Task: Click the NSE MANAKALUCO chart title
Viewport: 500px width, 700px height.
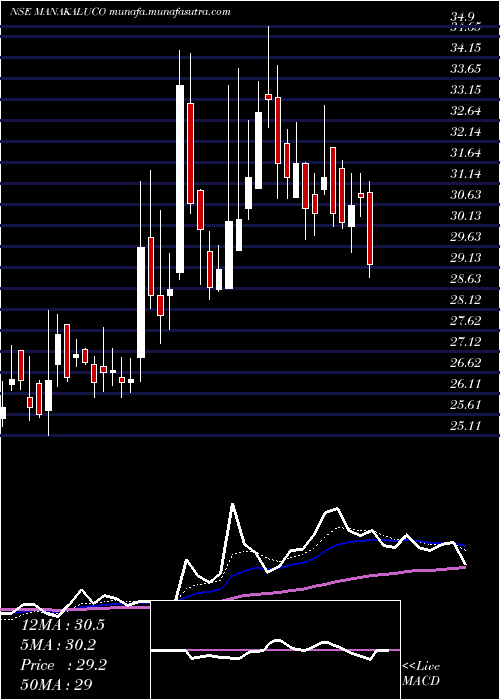Action: (58, 12)
